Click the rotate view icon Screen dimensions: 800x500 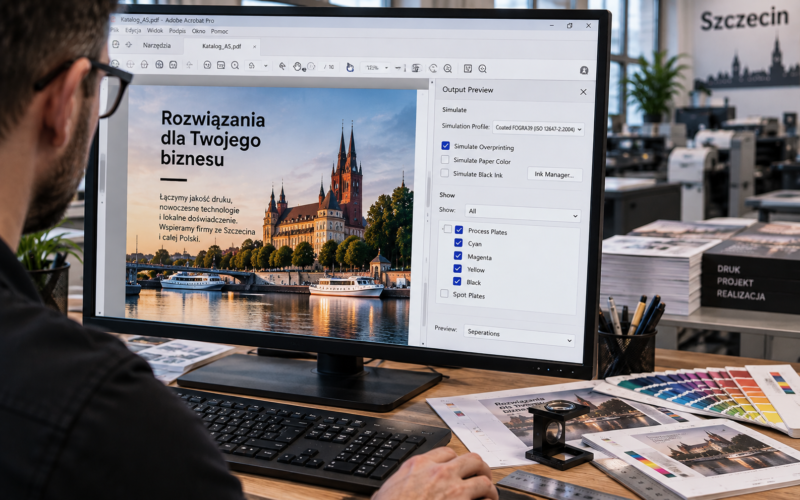pos(433,68)
